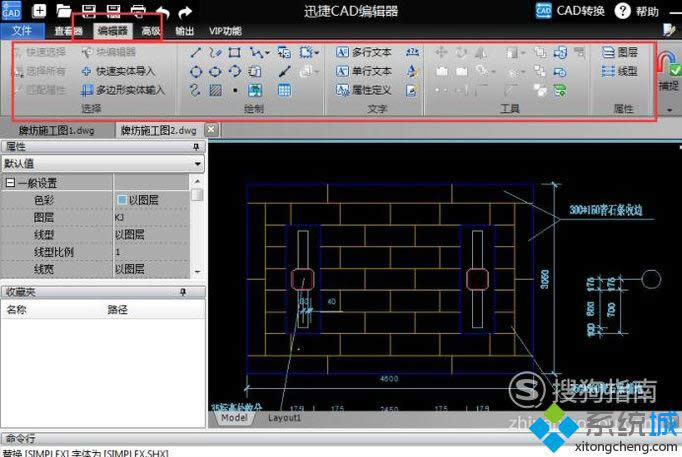The width and height of the screenshot is (682, 457).
Task: Click the 图层 value KJ field
Action: click(x=152, y=217)
